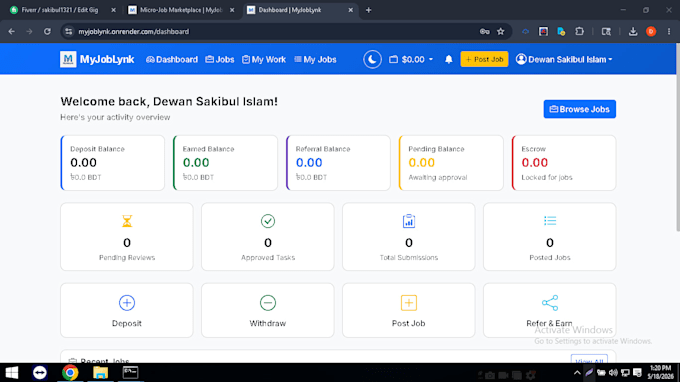
Task: Click the Escrow value 0.00
Action: pyautogui.click(x=534, y=163)
